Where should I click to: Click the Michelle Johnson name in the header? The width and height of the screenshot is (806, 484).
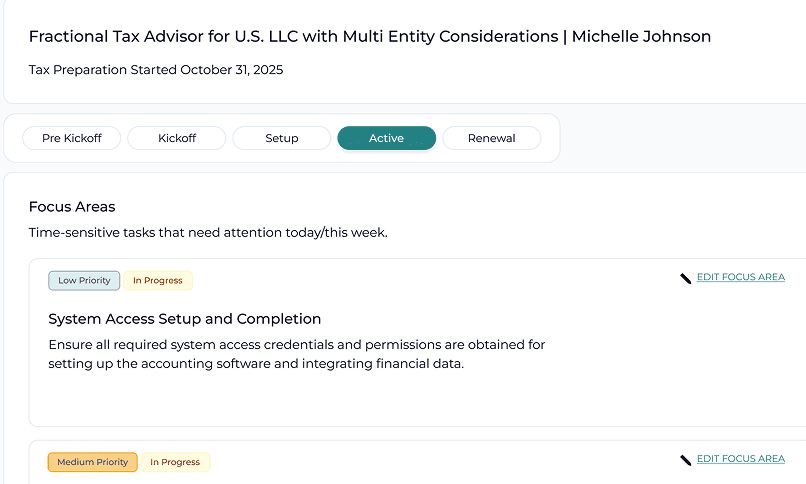[641, 36]
